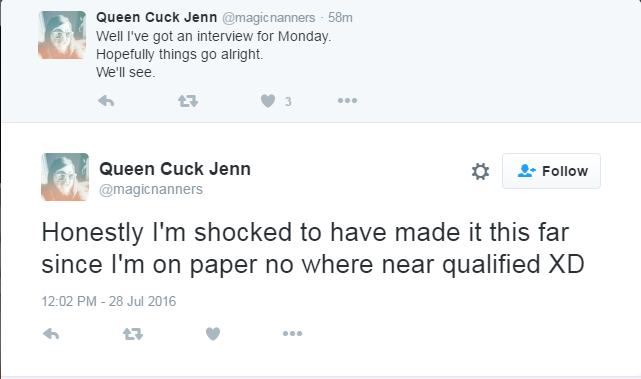The width and height of the screenshot is (641, 379).
Task: Select the 'Well I've got an interview' tweet text
Action: (x=213, y=54)
